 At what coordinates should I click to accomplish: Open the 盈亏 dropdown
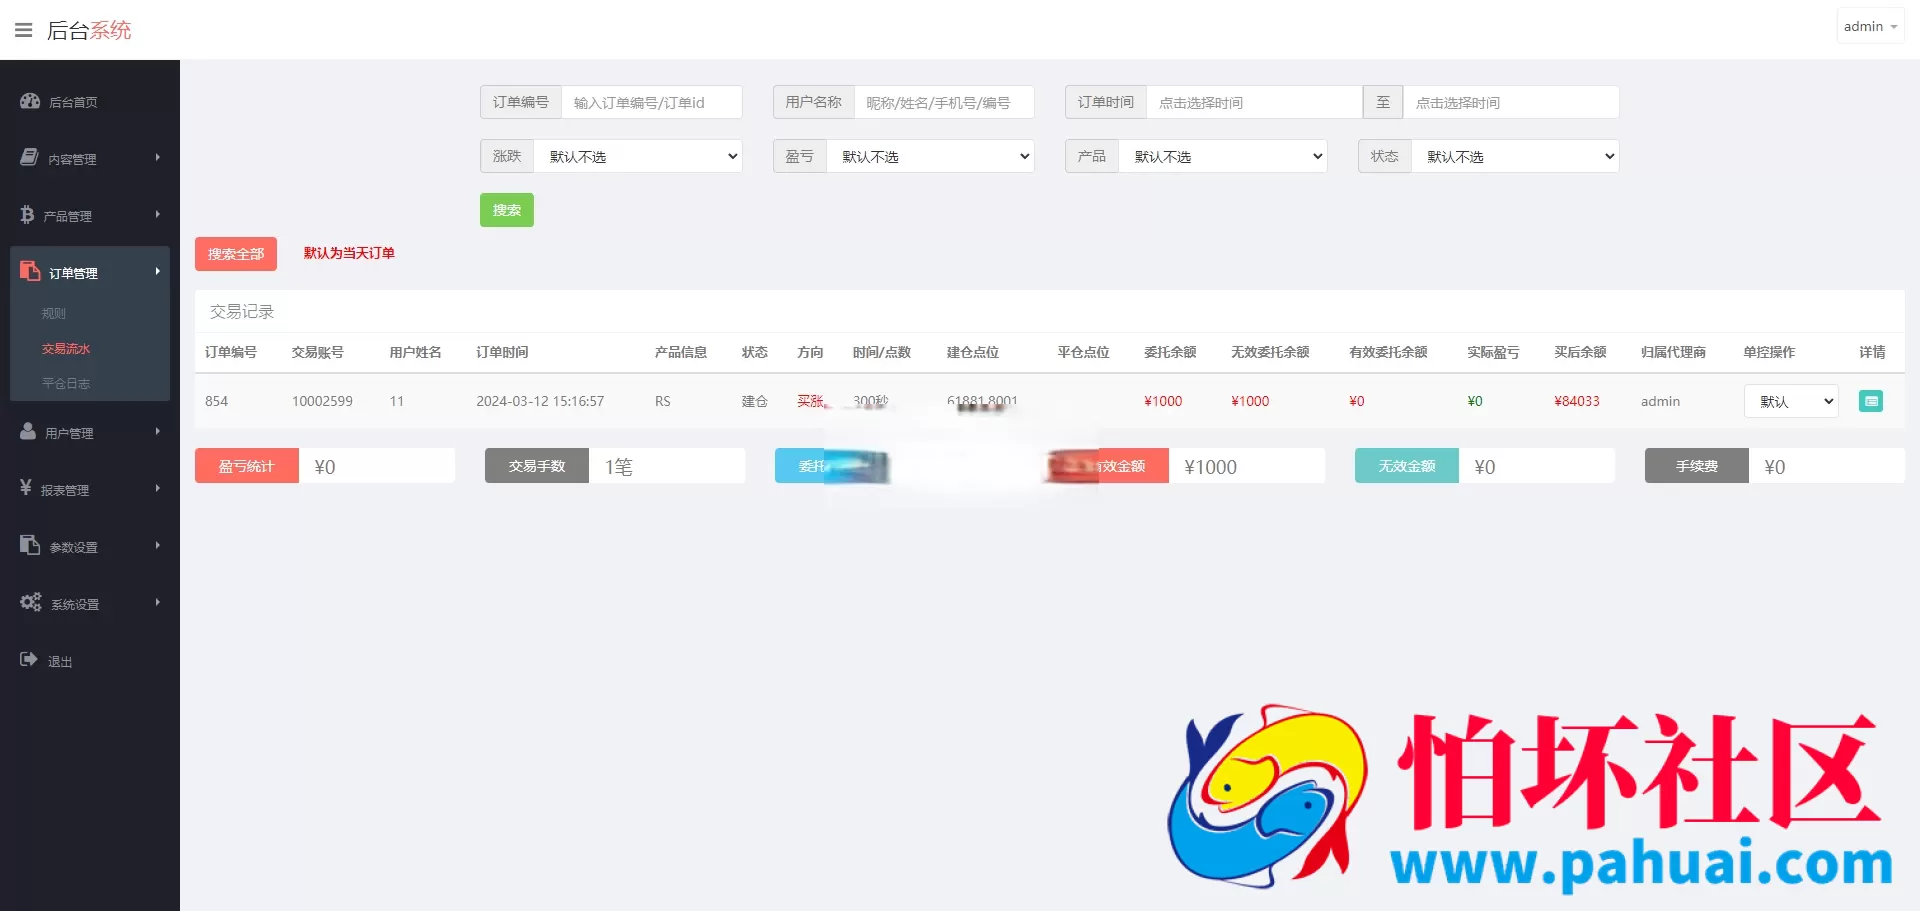pyautogui.click(x=930, y=156)
